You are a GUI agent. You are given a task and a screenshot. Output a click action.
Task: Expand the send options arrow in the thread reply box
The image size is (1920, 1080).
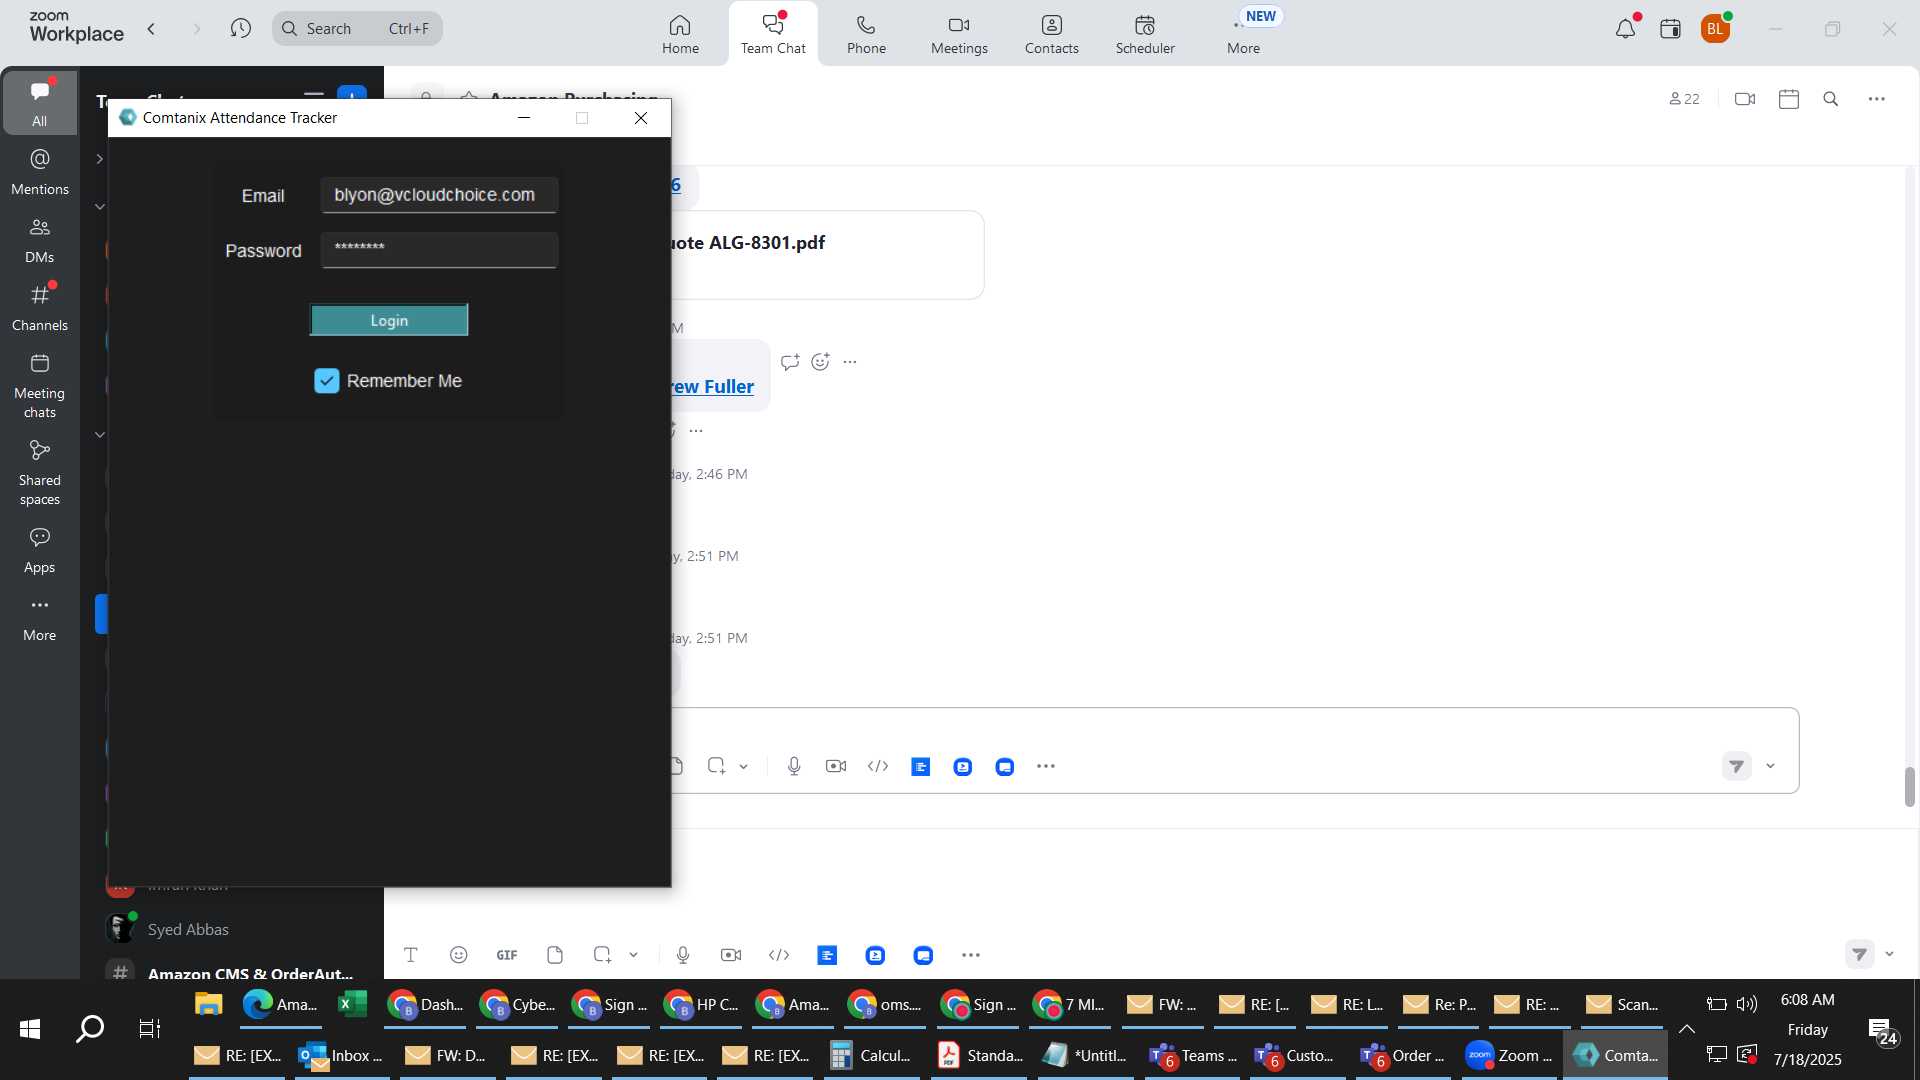[x=1770, y=766]
